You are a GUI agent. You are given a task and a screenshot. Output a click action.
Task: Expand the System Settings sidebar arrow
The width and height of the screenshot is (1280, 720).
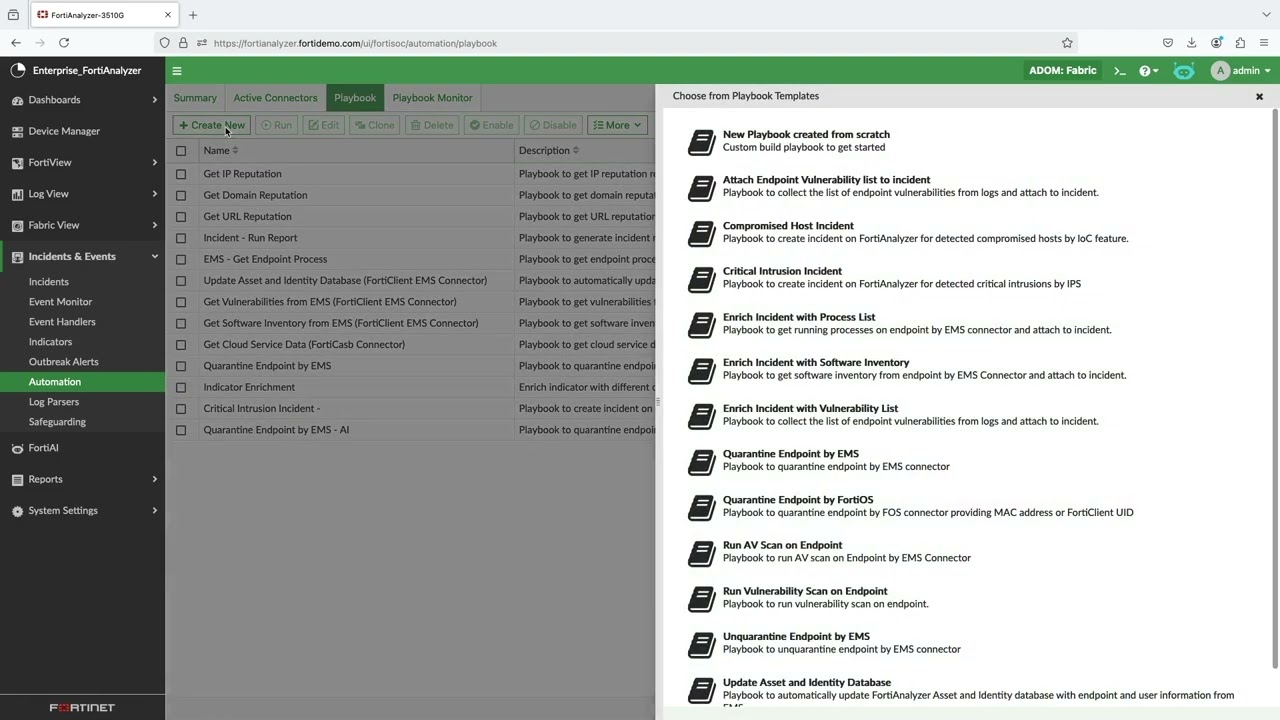(154, 511)
